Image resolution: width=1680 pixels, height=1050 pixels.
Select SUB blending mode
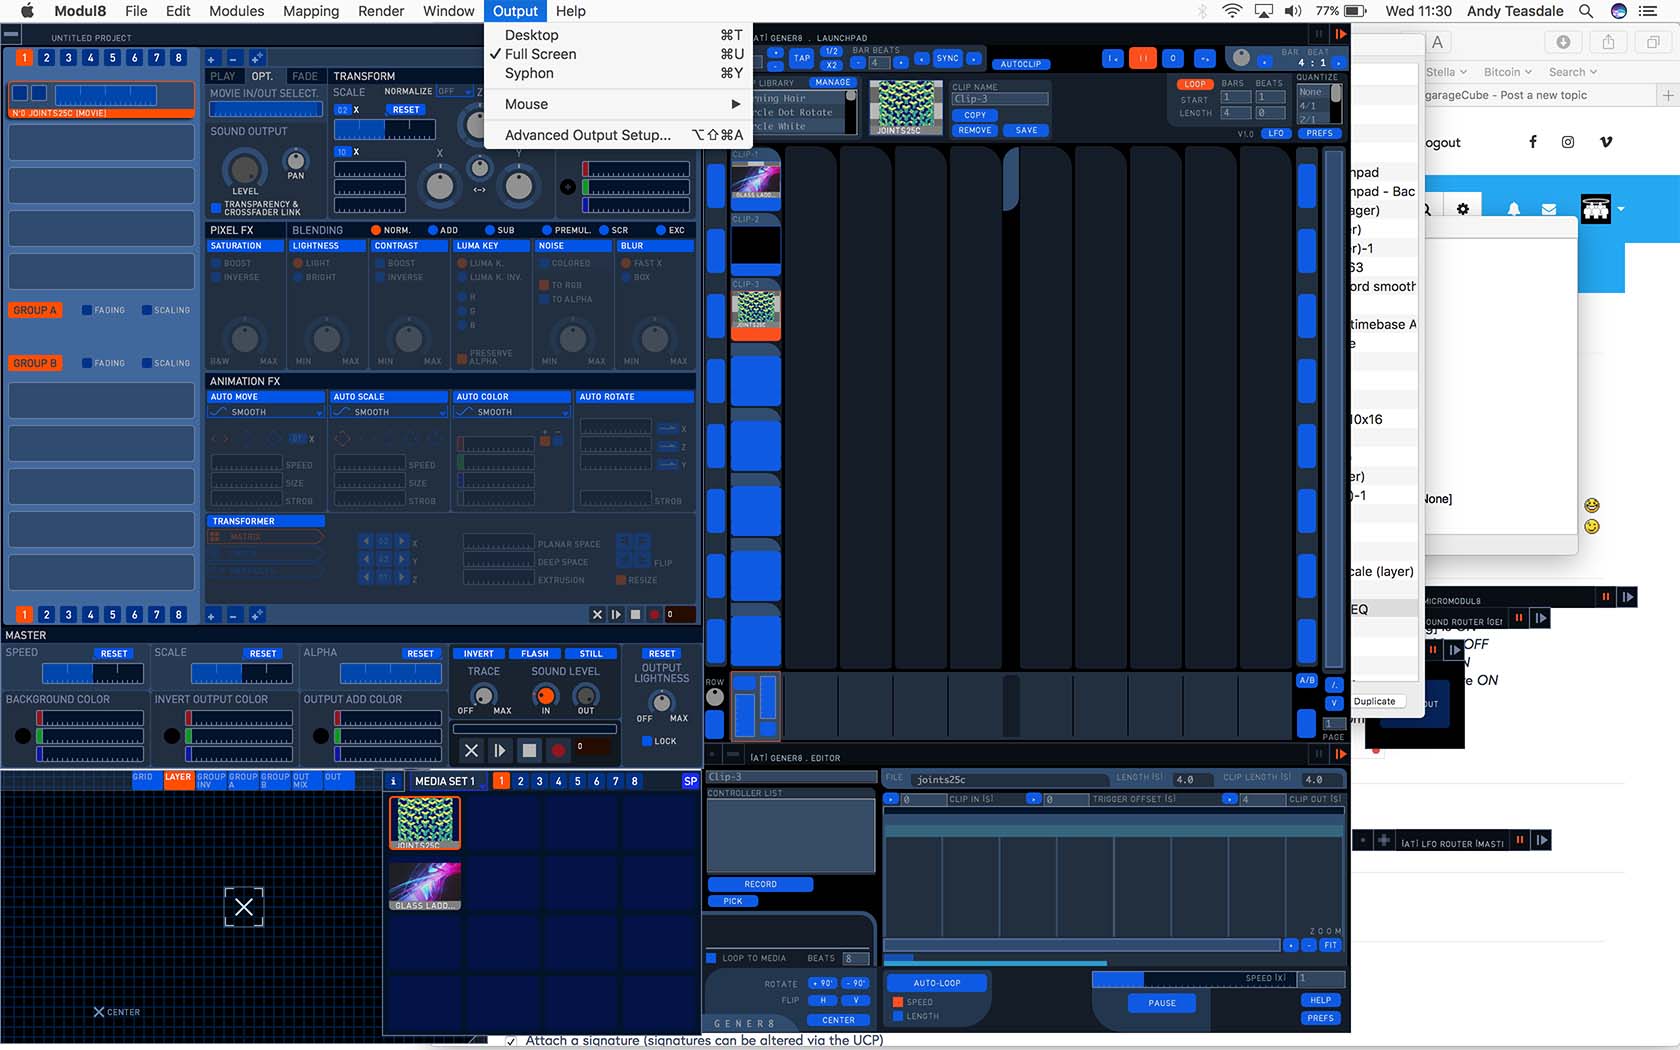(x=490, y=230)
